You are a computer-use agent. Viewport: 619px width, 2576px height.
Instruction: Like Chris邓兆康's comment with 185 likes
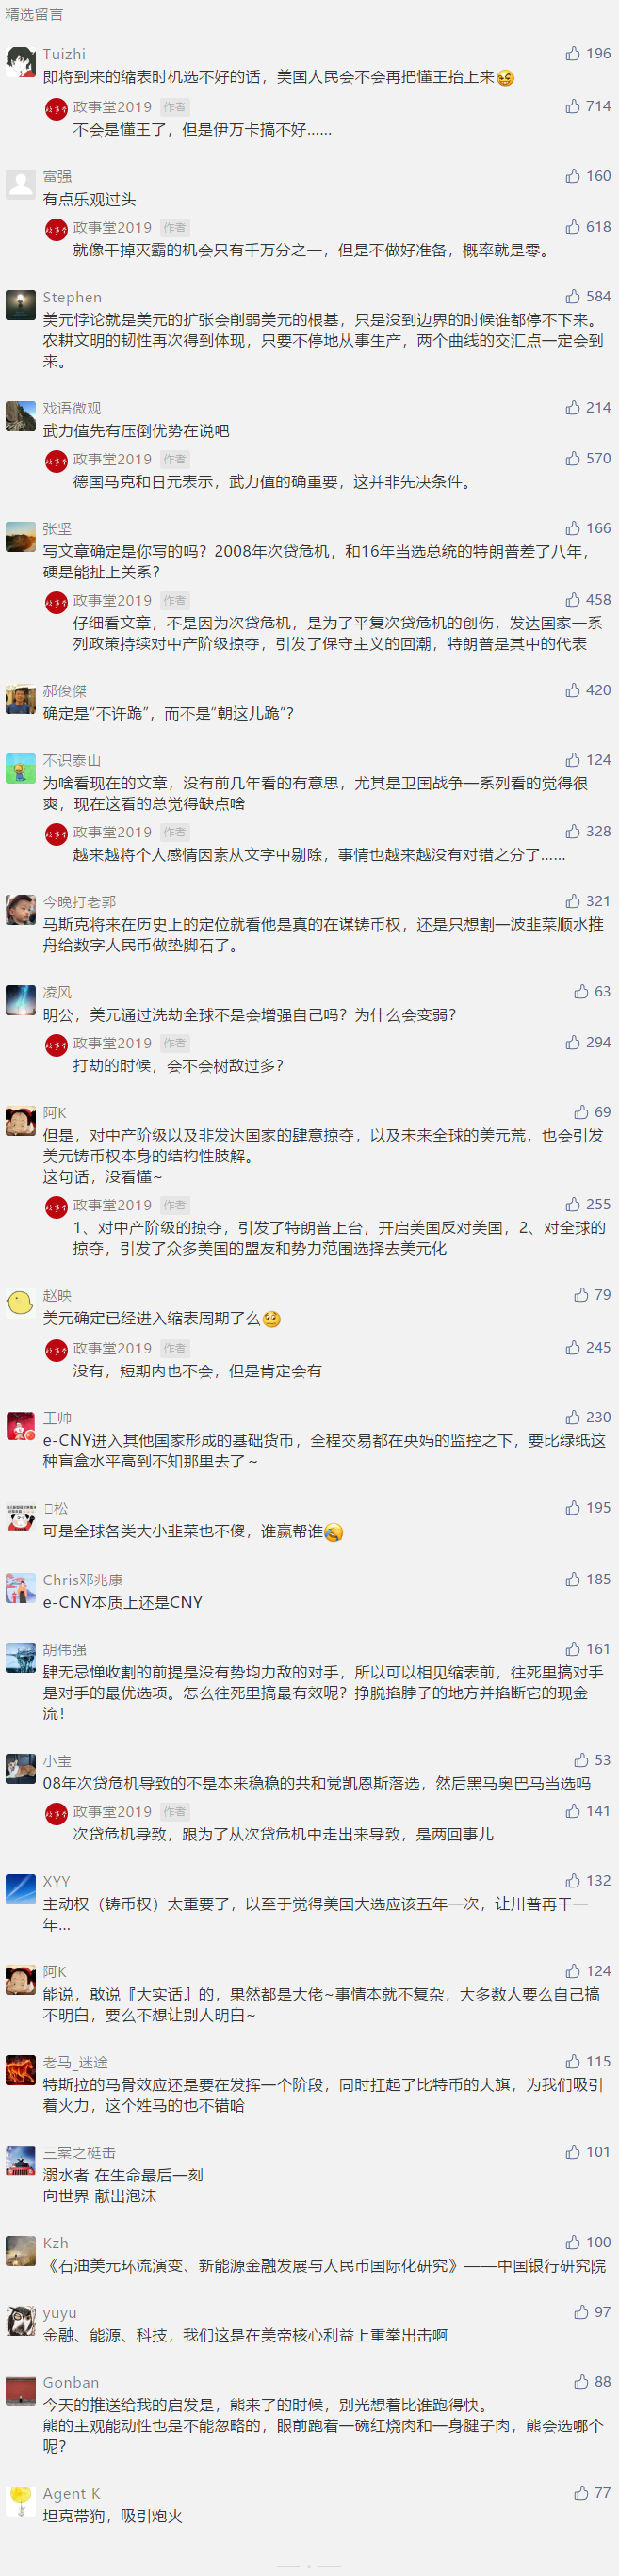[587, 1579]
